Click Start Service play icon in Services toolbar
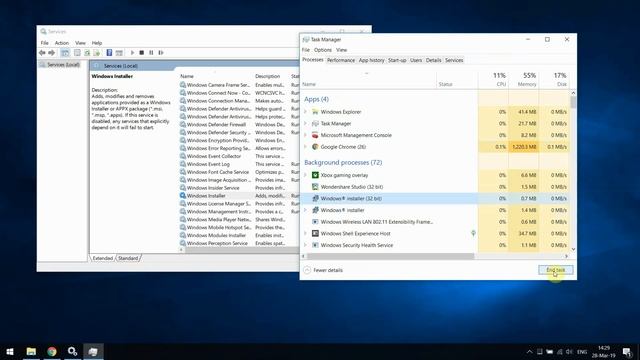Image resolution: width=640 pixels, height=360 pixels. pyautogui.click(x=132, y=53)
